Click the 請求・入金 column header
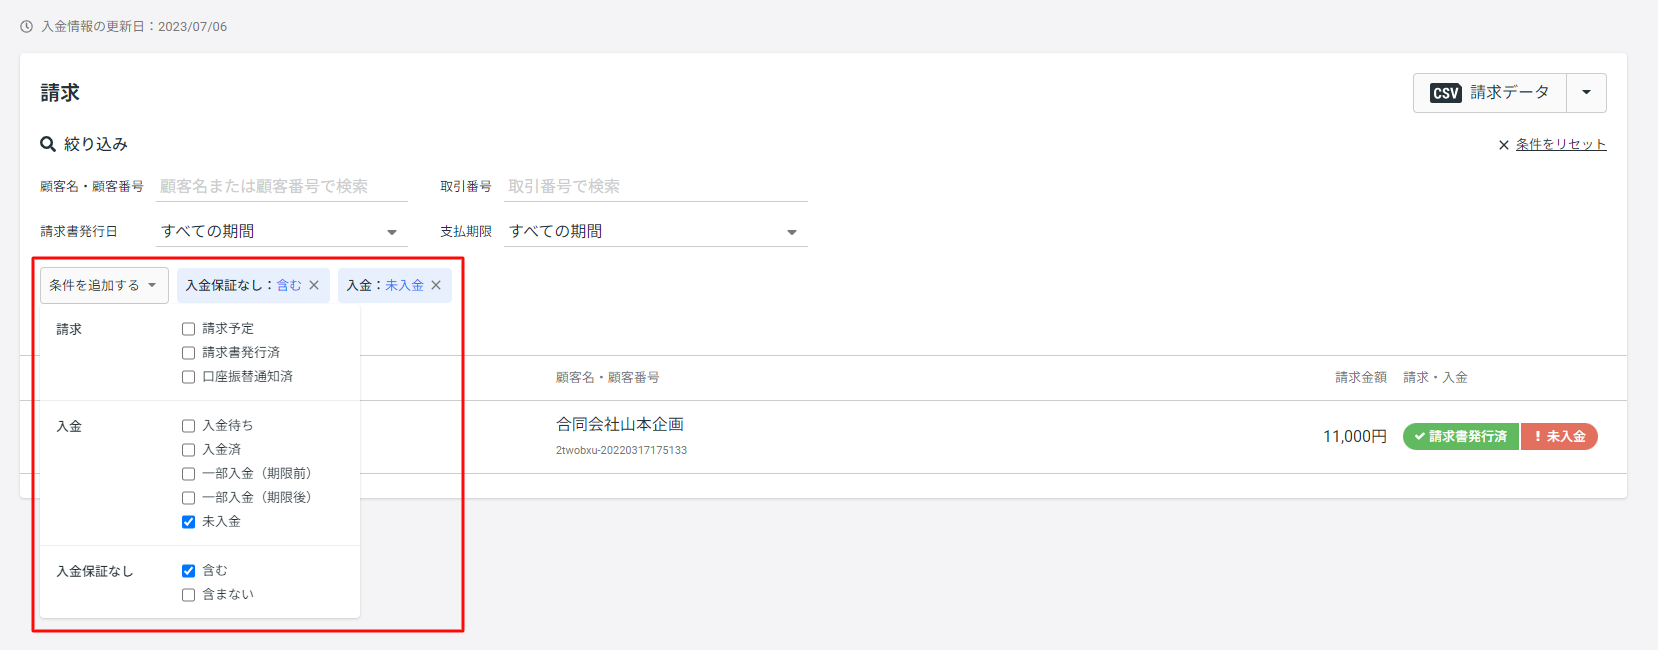Screen dimensions: 1658x650 tap(1435, 378)
